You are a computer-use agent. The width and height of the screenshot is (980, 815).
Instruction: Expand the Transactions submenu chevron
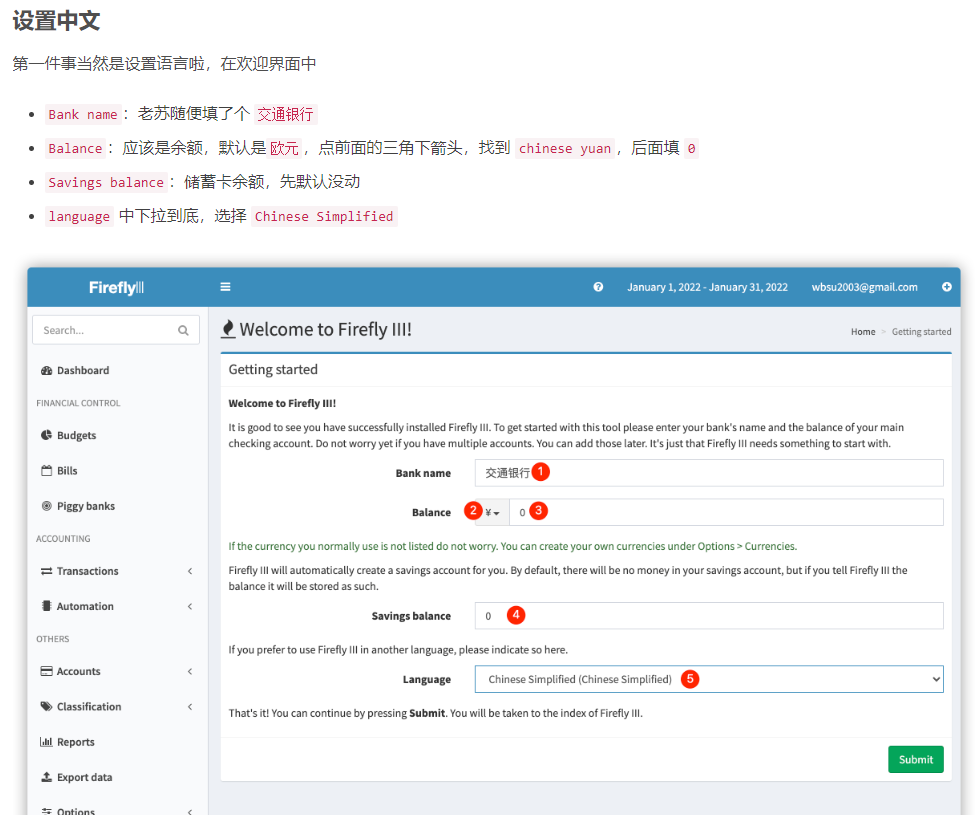pos(190,571)
